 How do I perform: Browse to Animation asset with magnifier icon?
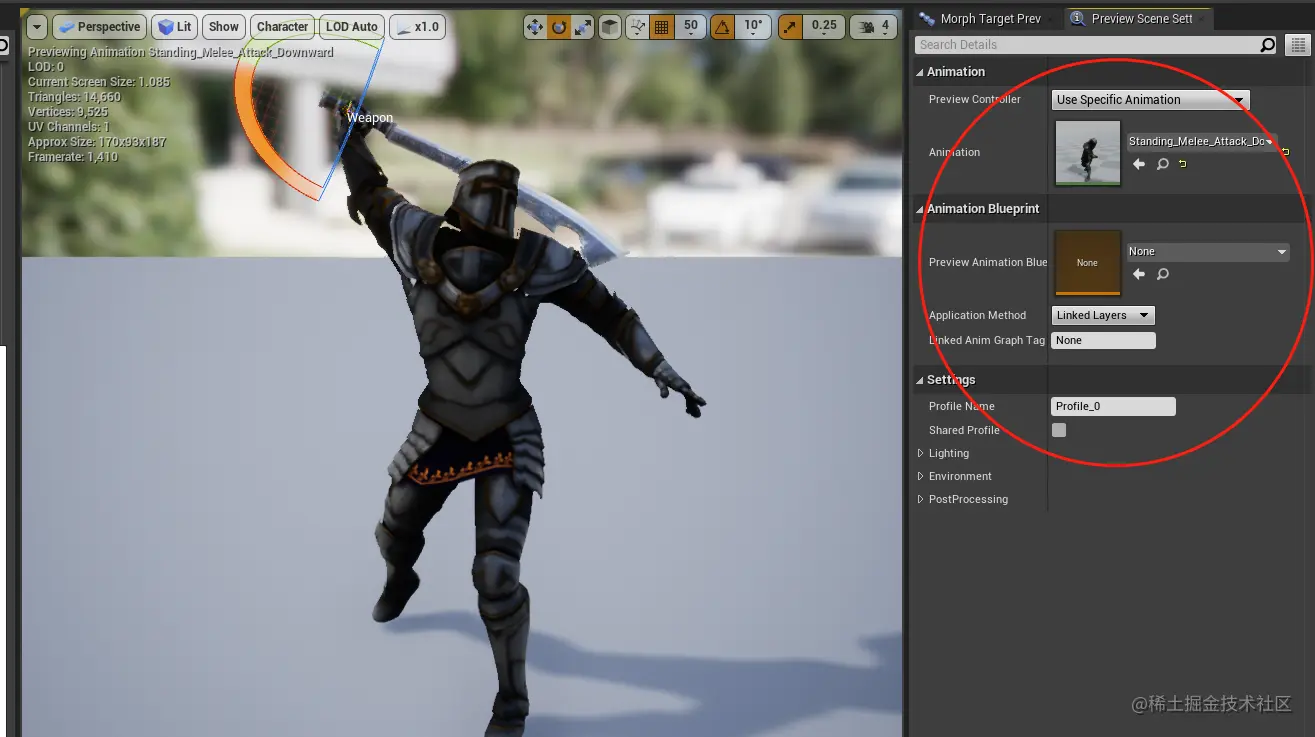[x=1163, y=164]
